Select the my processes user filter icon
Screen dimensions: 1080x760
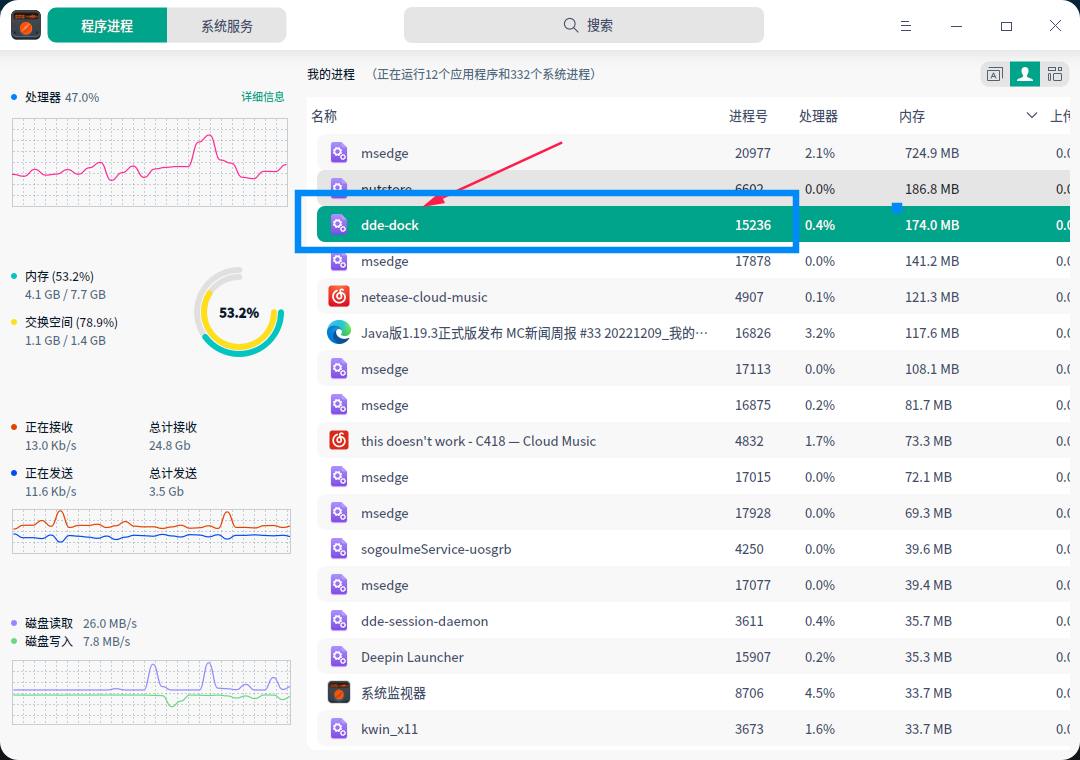coord(1024,74)
